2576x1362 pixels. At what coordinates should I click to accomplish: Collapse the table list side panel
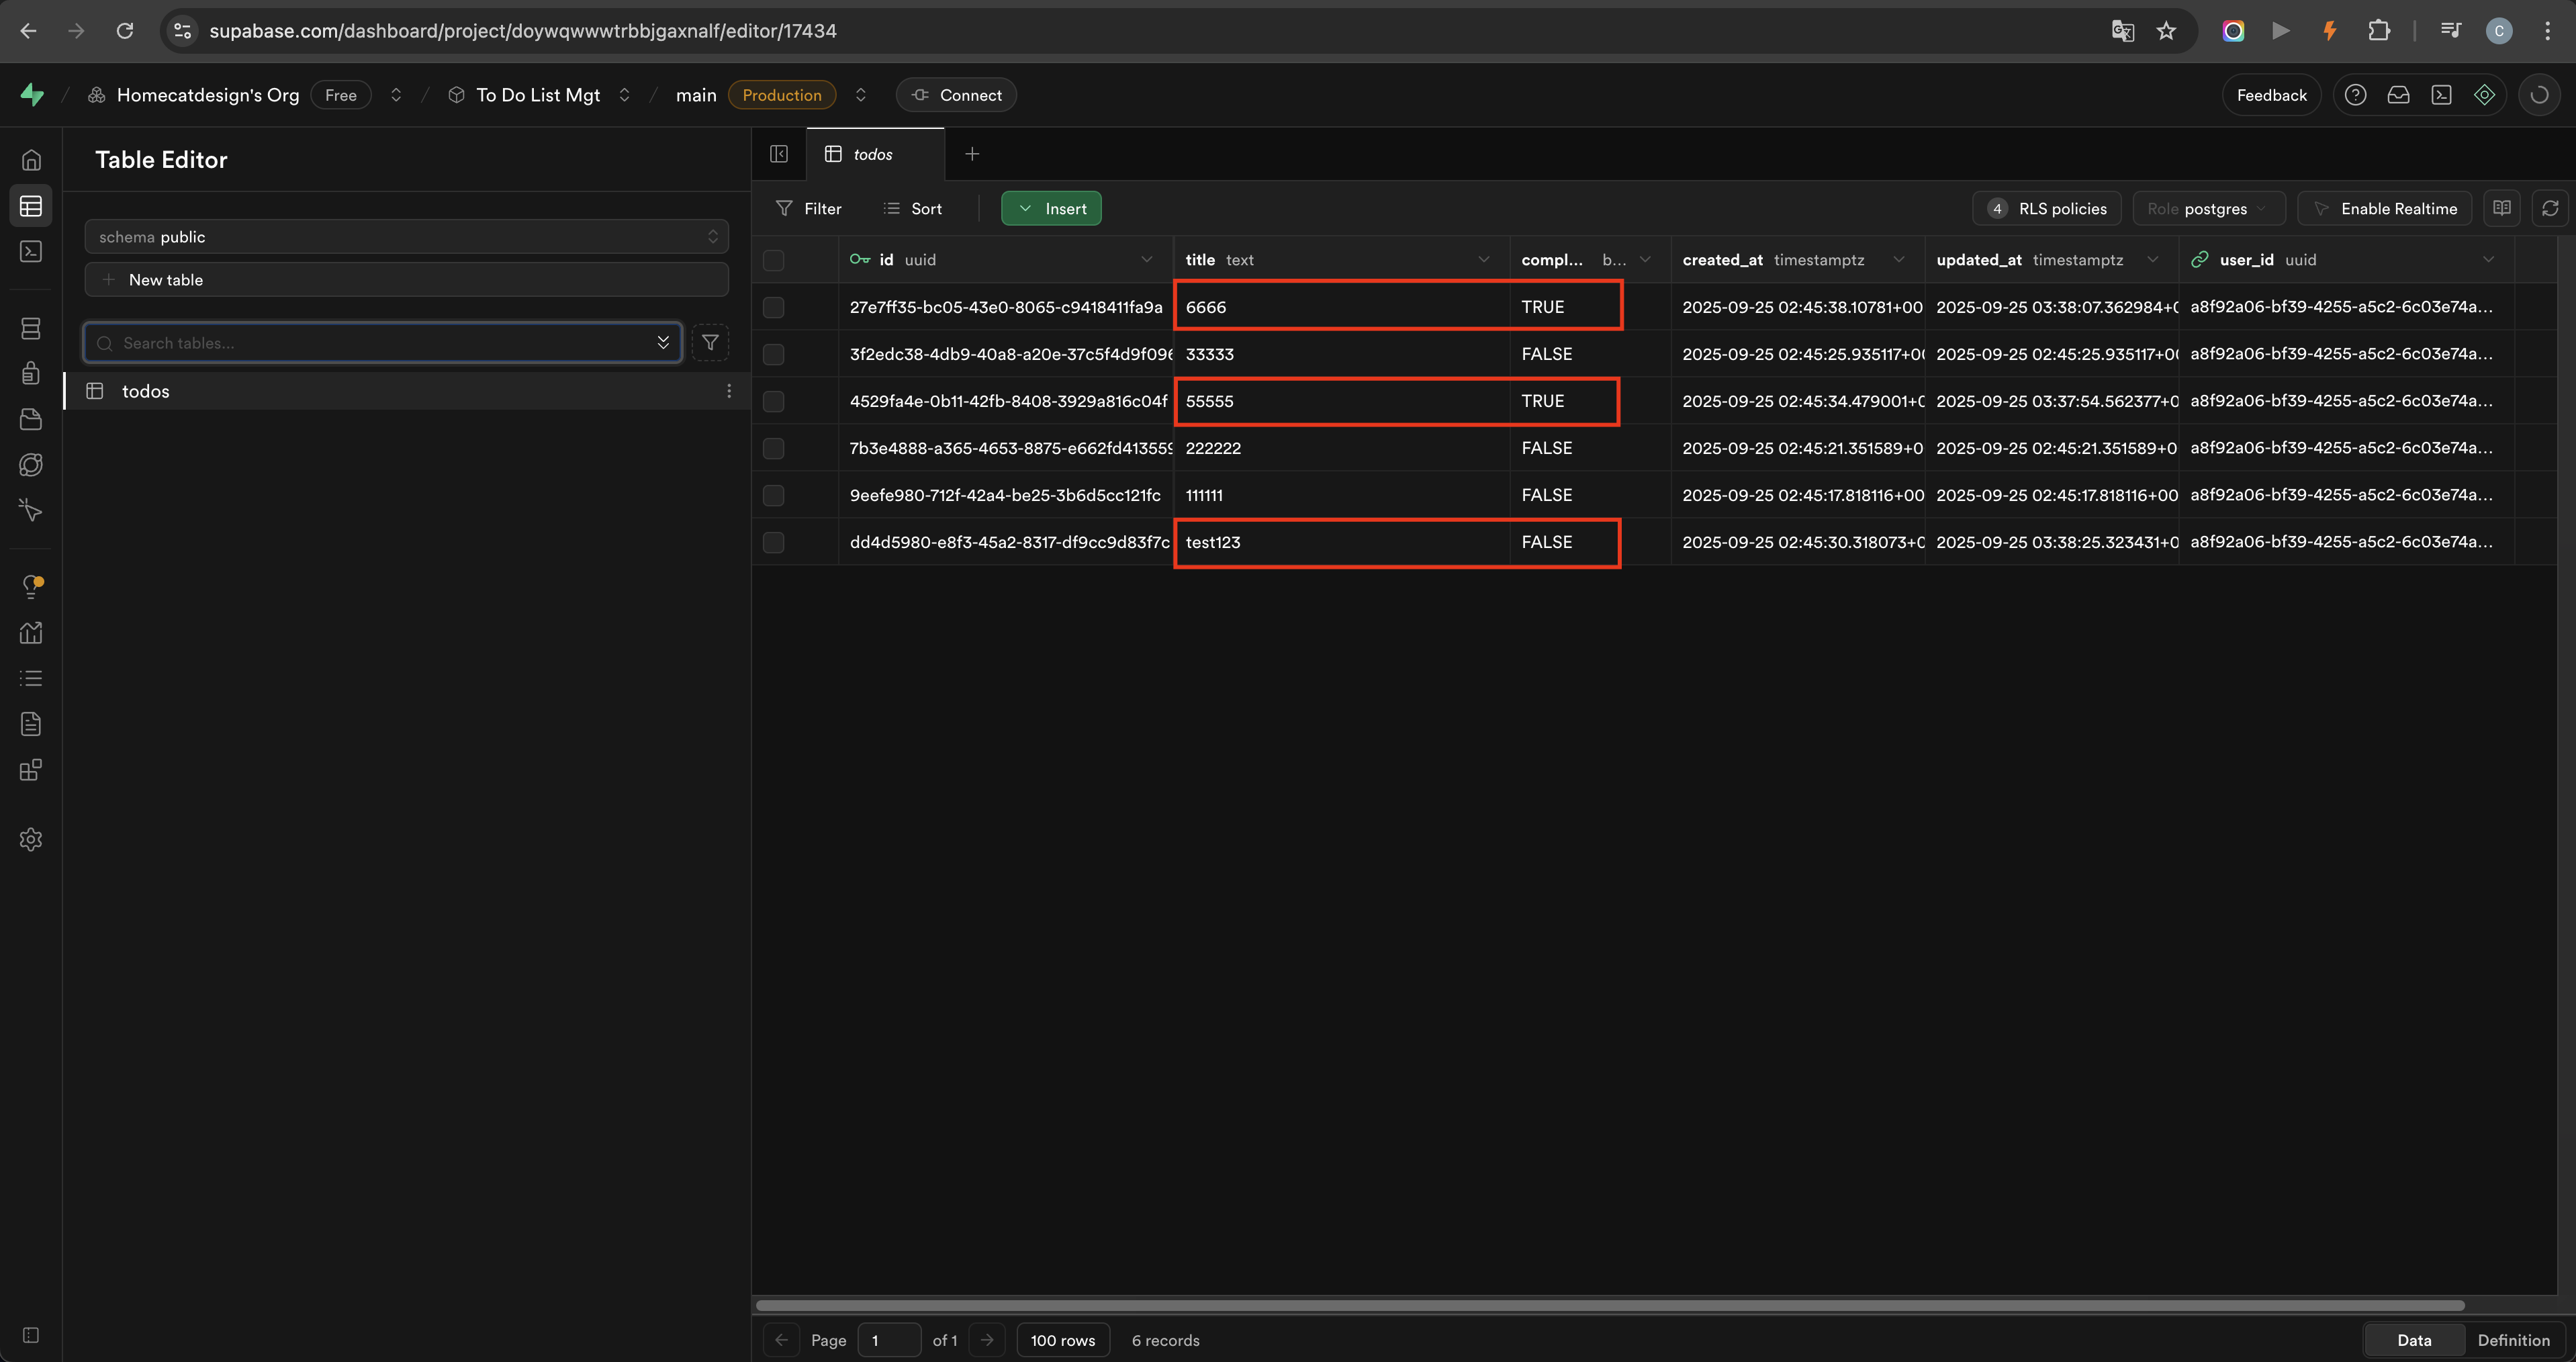click(x=779, y=154)
